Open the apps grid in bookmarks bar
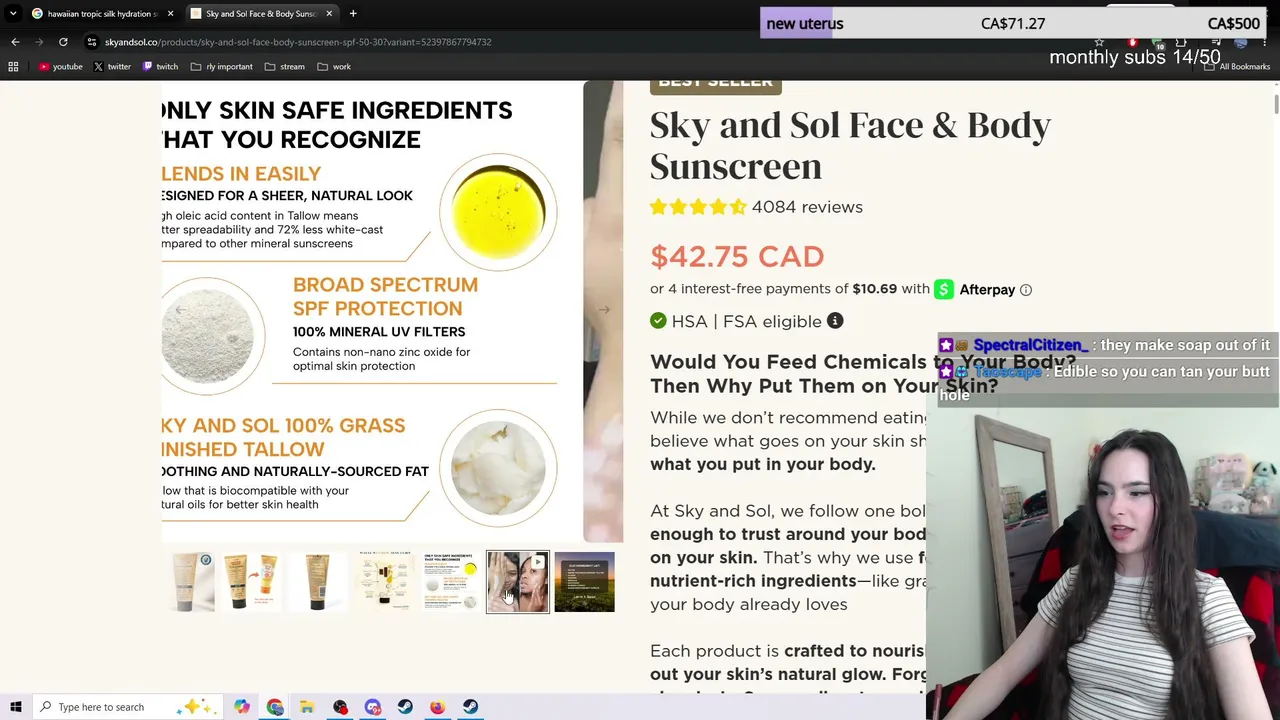Screen dimensions: 1280x720 [14, 67]
